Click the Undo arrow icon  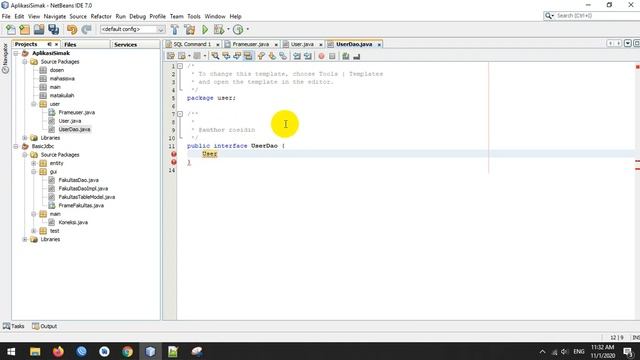click(72, 29)
